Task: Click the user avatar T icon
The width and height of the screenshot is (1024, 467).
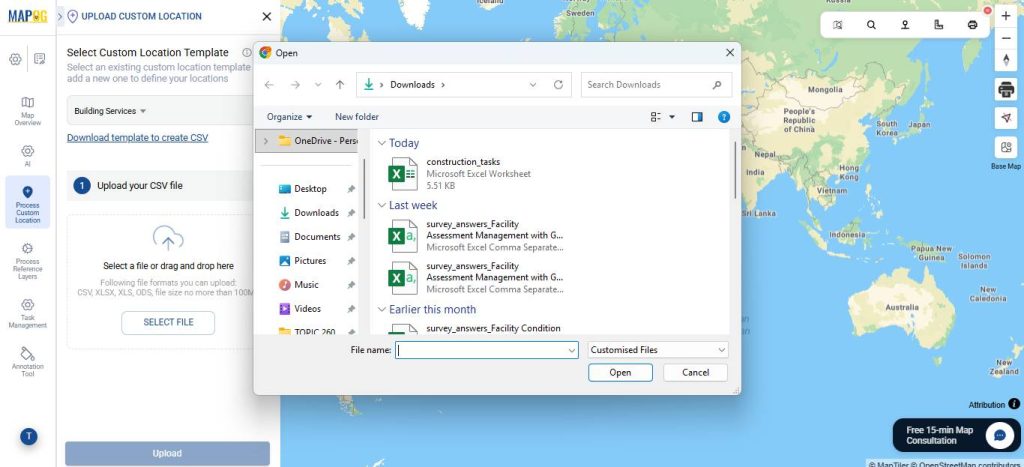Action: [x=28, y=437]
